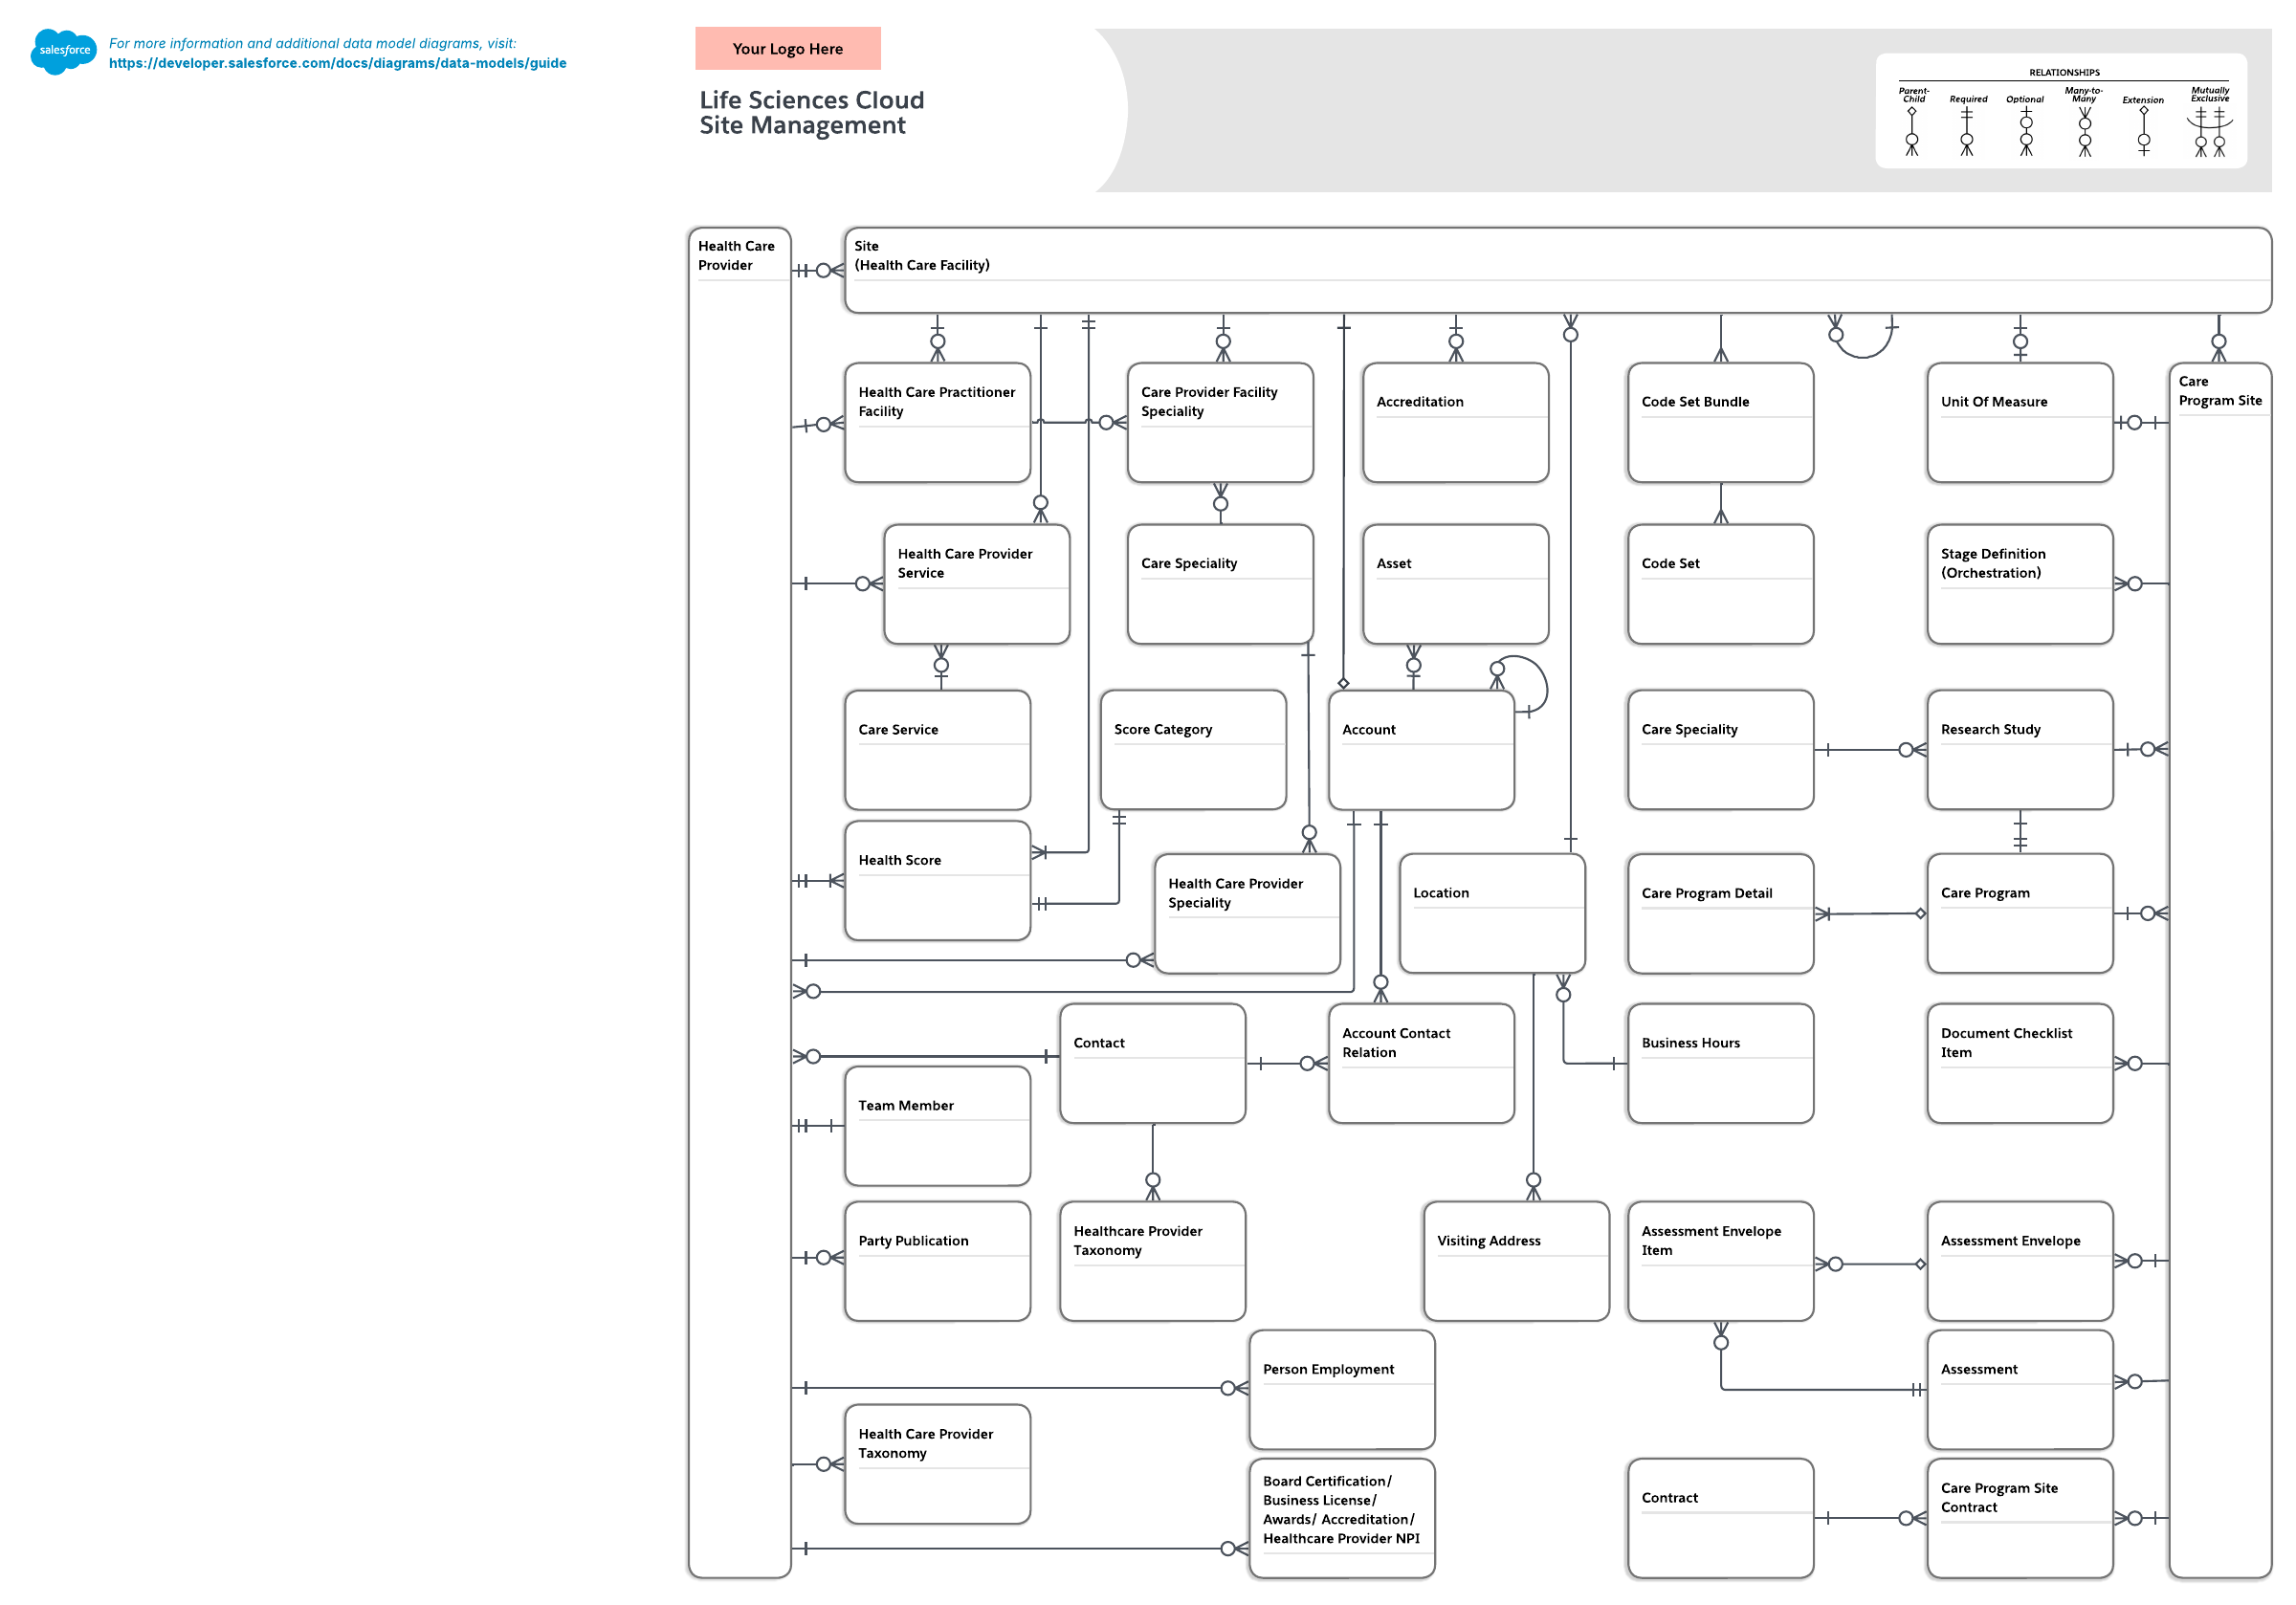Viewport: 2296px width, 1605px height.
Task: Click the Salesforce cloud logo
Action: pyautogui.click(x=63, y=50)
